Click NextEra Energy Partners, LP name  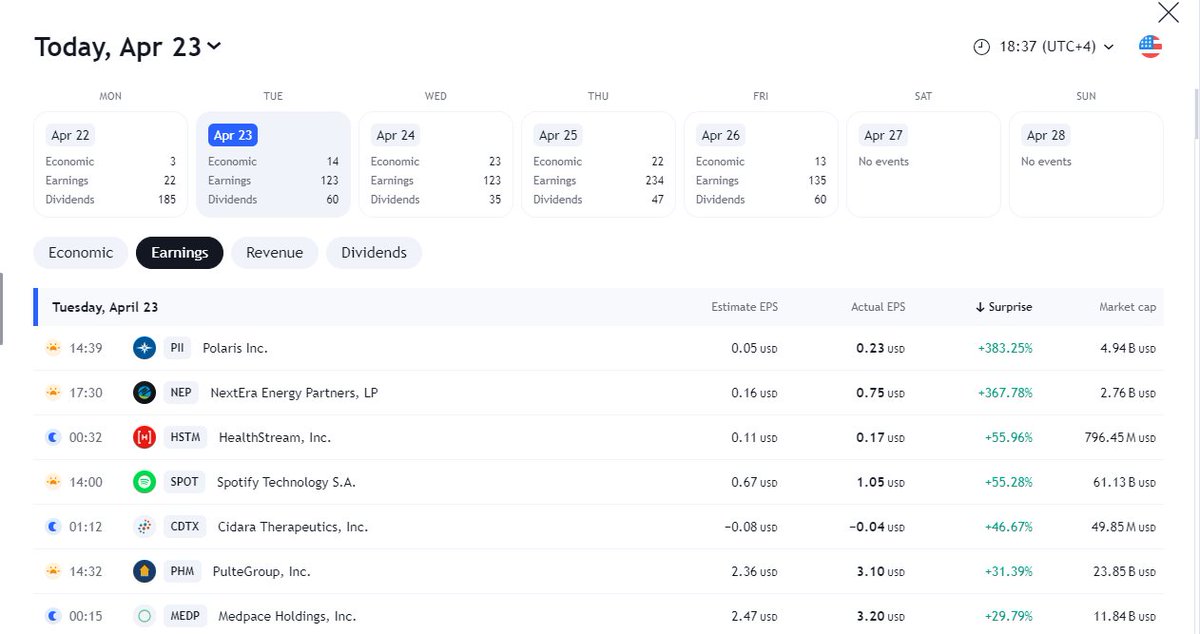coord(294,393)
